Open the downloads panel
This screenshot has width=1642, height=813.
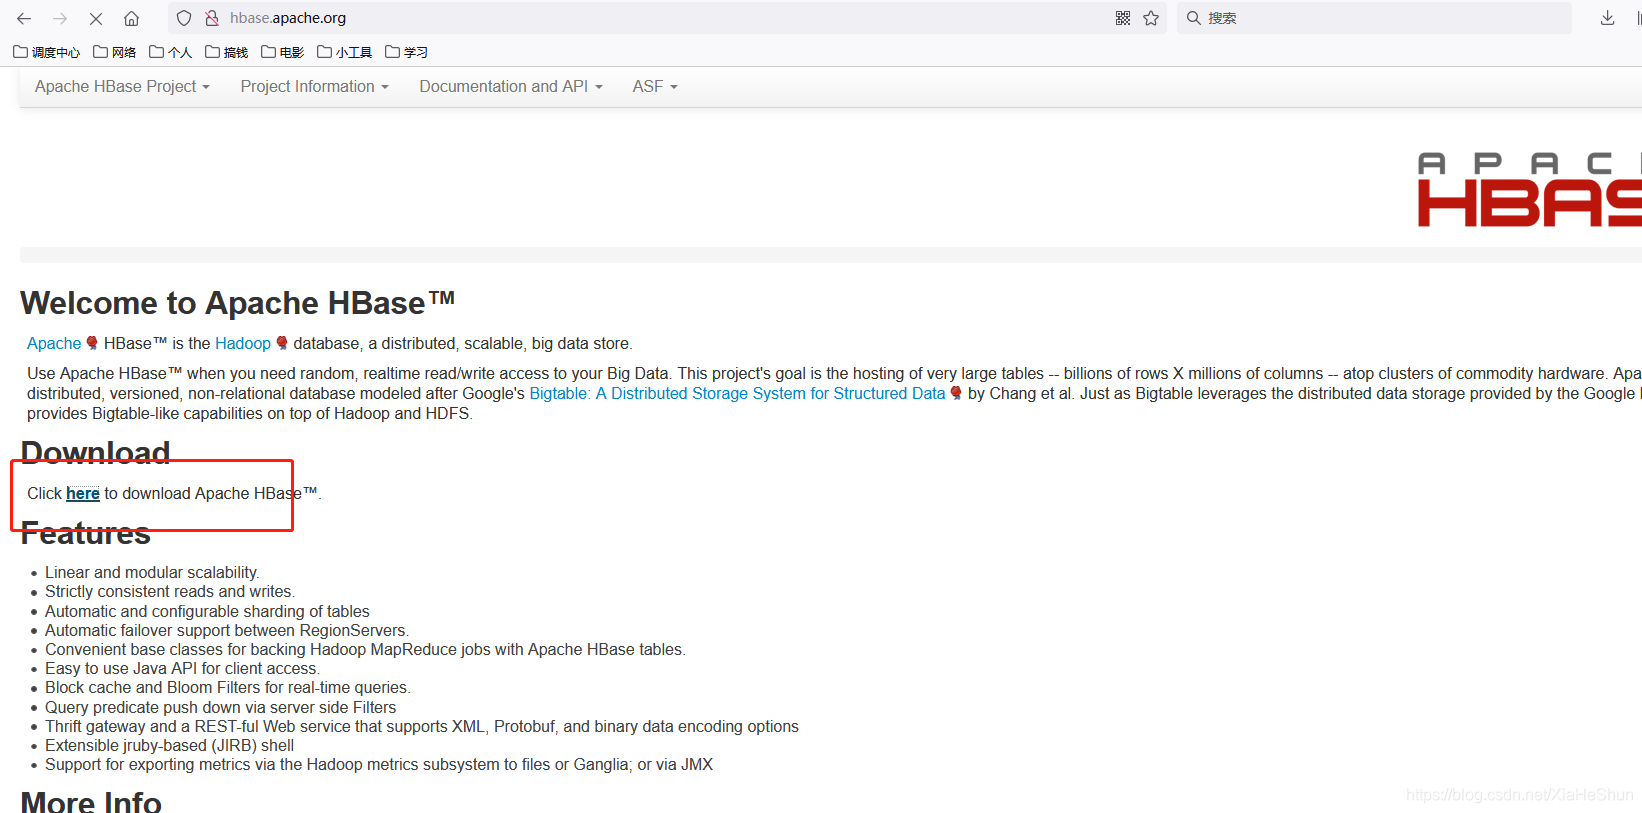pos(1607,18)
